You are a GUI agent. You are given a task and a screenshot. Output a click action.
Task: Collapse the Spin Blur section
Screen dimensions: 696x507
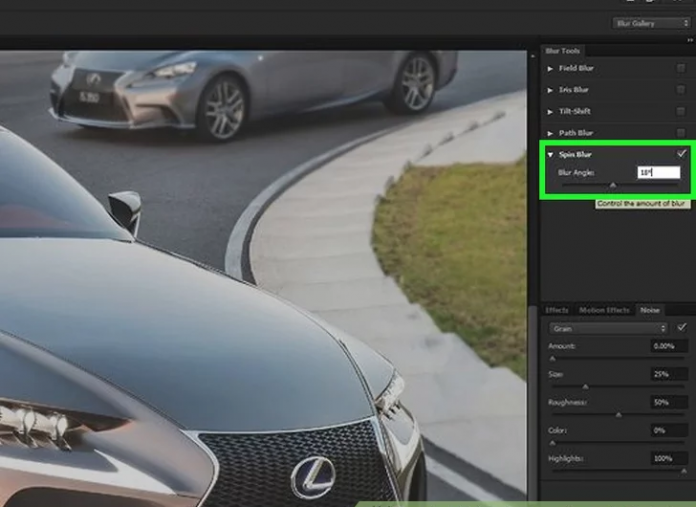tap(550, 154)
